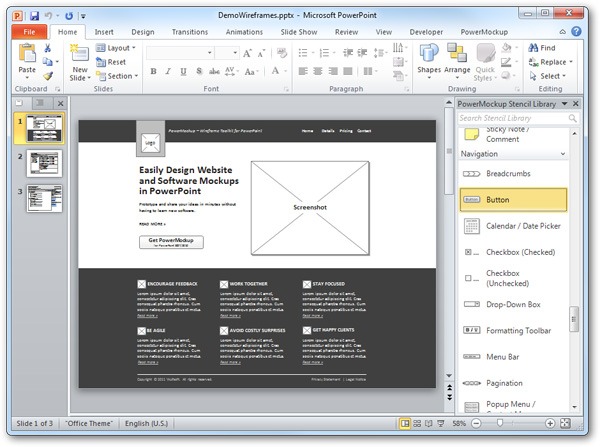Screen dimensions: 600x447
Task: Center text in Paragraph group
Action: point(318,71)
